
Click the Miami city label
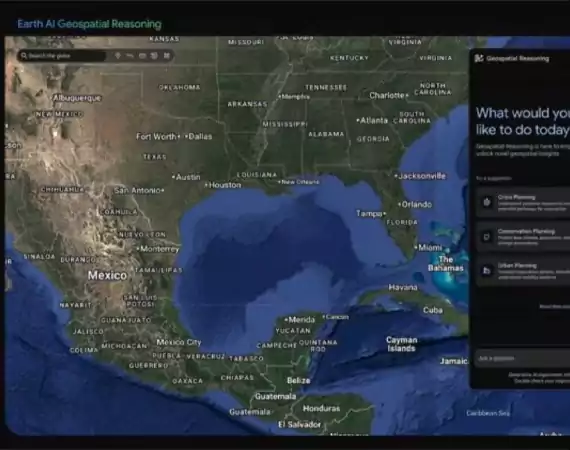430,248
